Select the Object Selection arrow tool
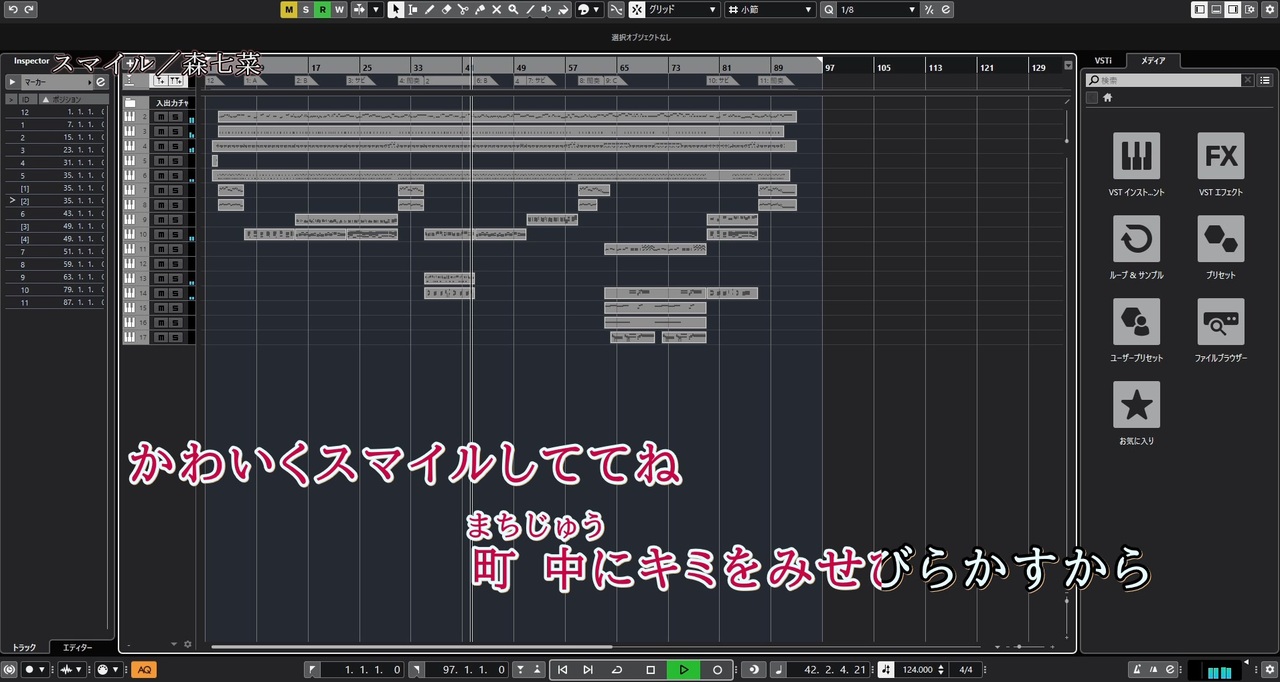Screen dimensions: 1280x682 pyautogui.click(x=396, y=9)
